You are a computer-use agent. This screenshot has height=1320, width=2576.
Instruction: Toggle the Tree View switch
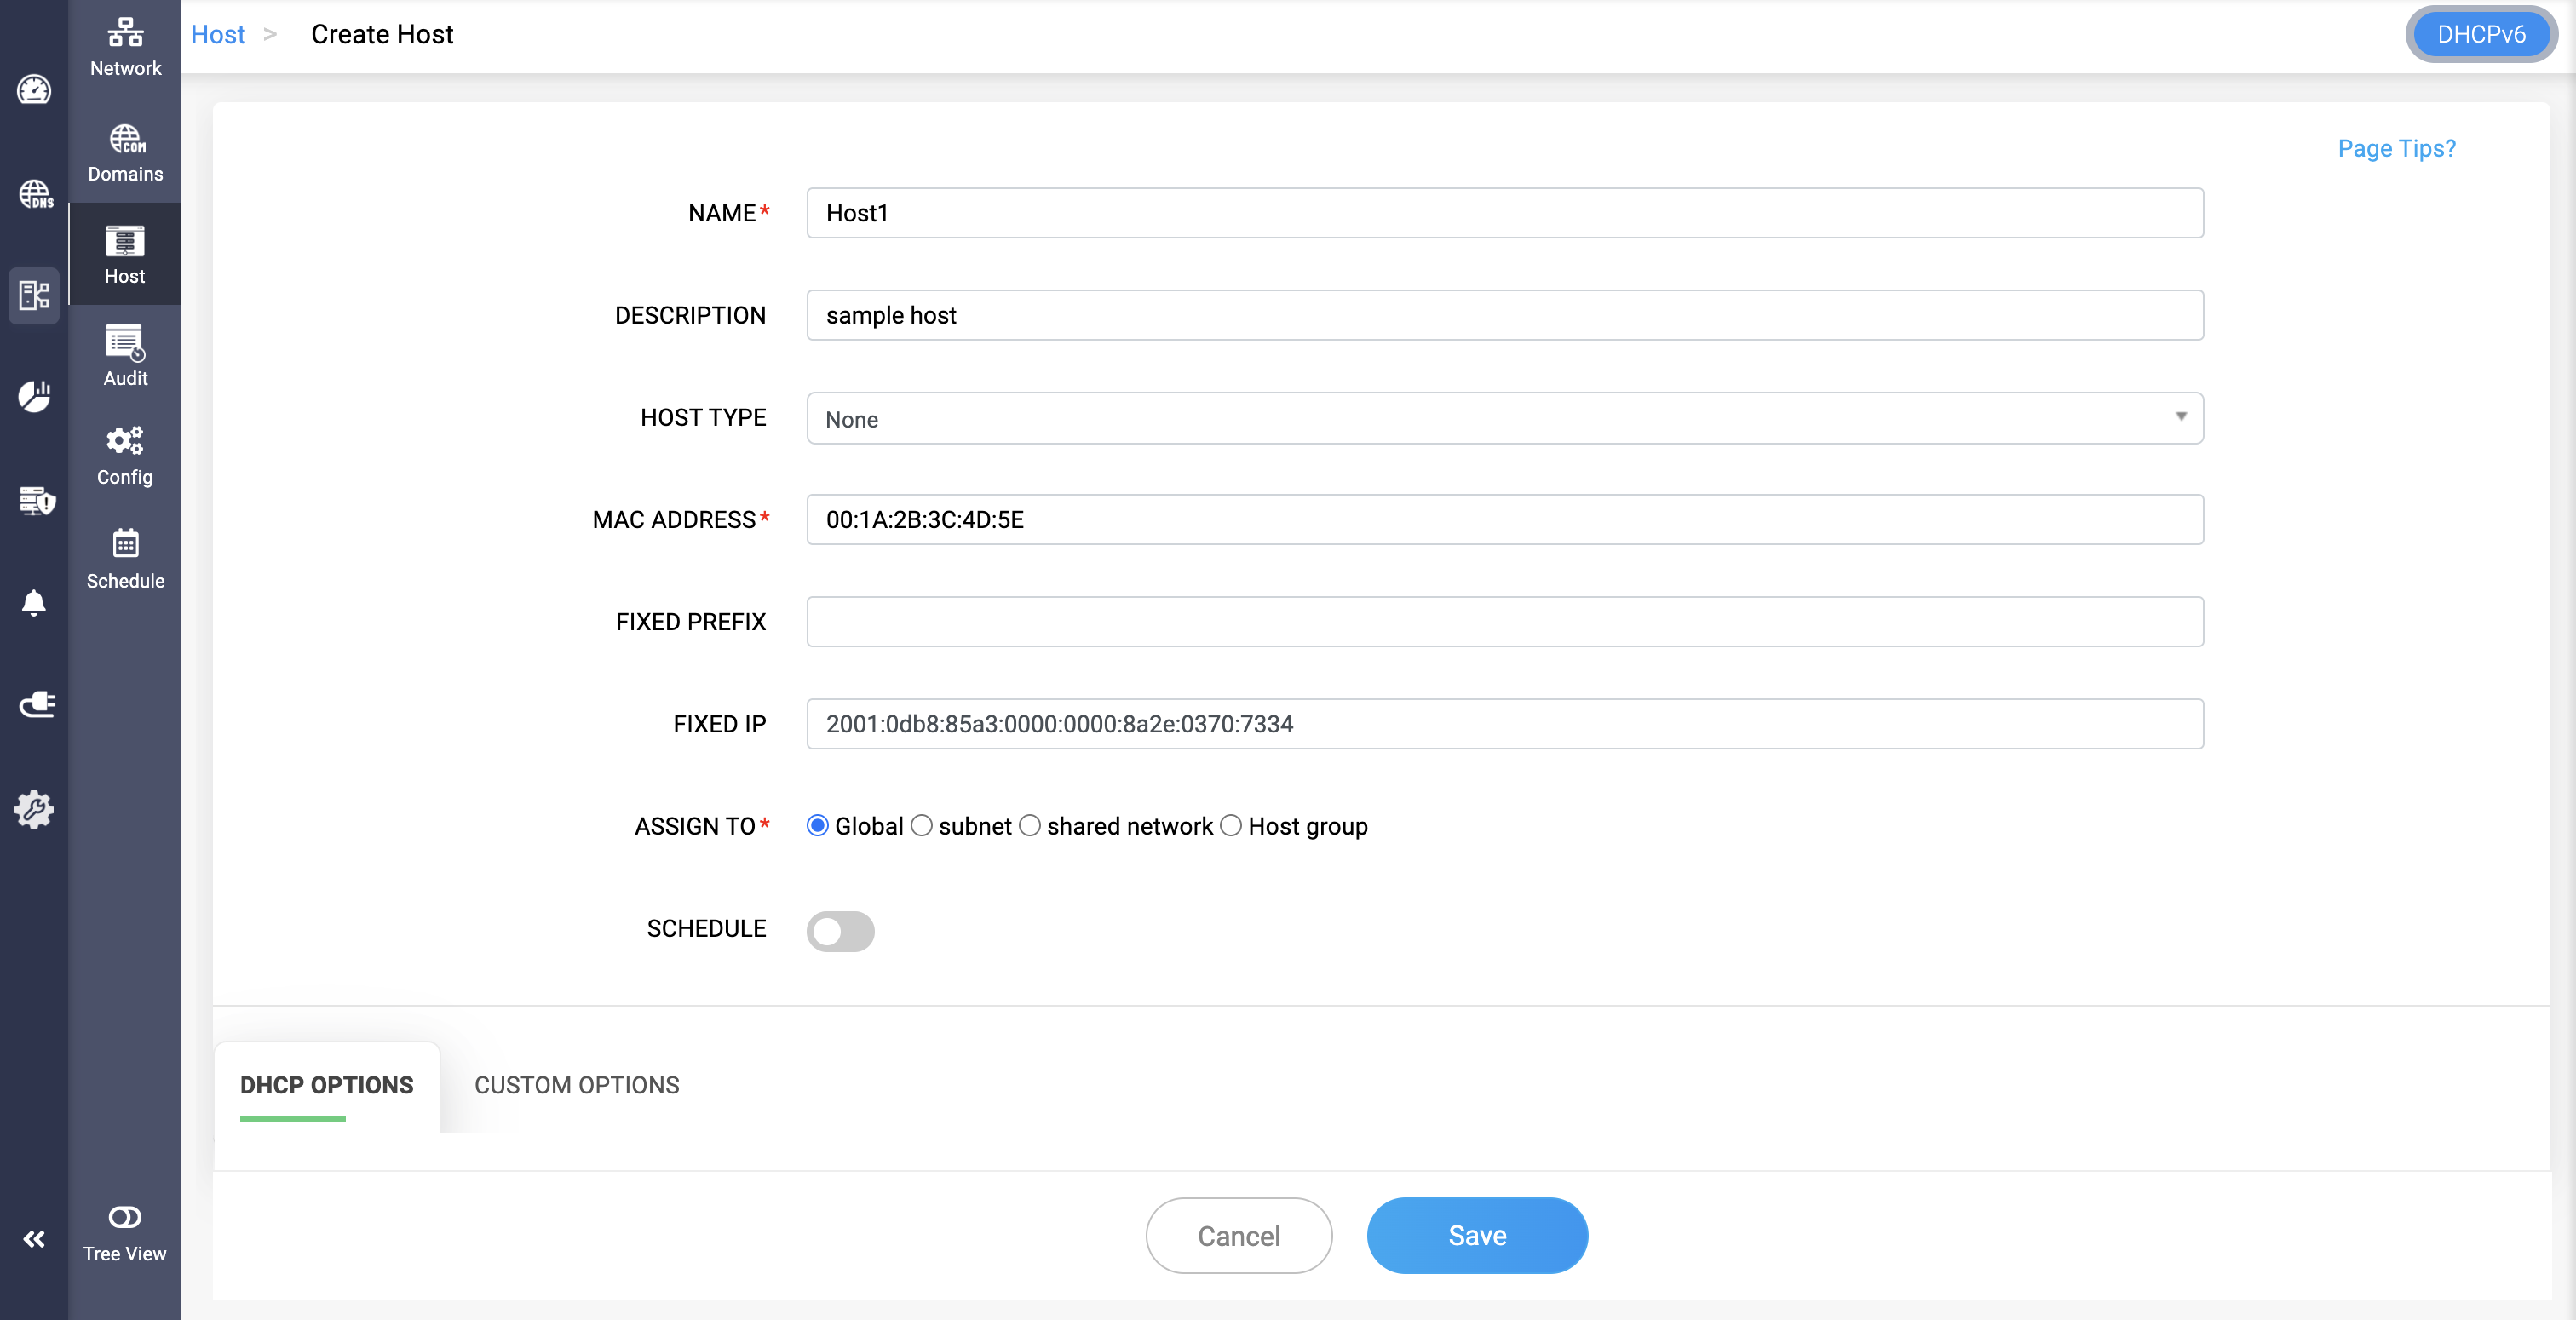pyautogui.click(x=125, y=1217)
